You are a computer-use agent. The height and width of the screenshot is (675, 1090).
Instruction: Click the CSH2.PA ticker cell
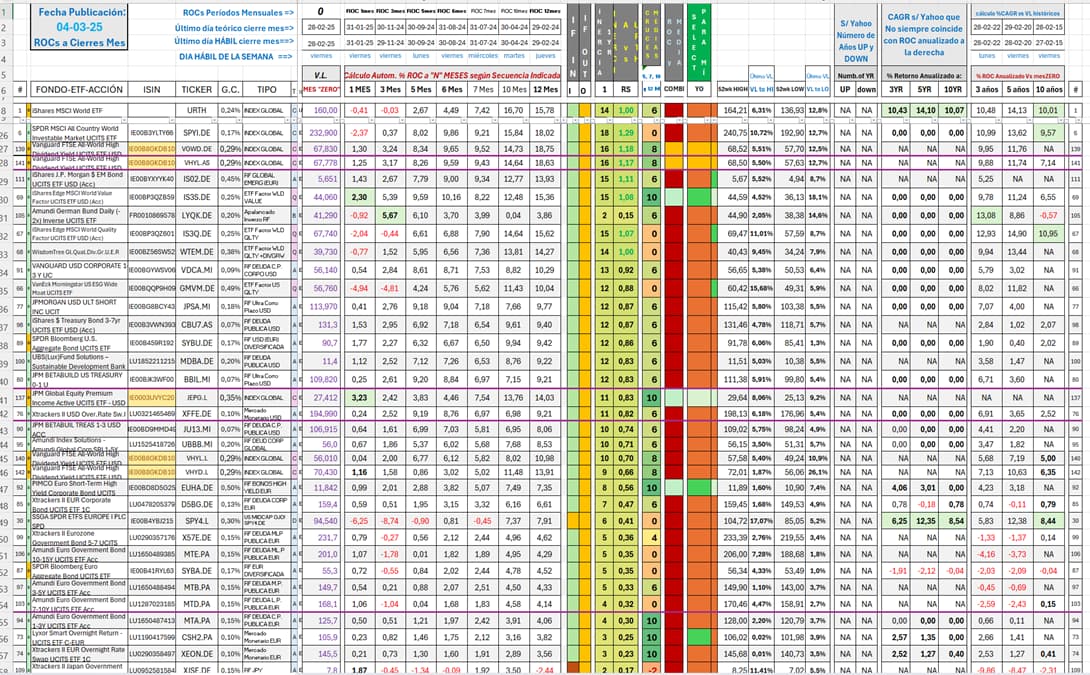pos(197,637)
